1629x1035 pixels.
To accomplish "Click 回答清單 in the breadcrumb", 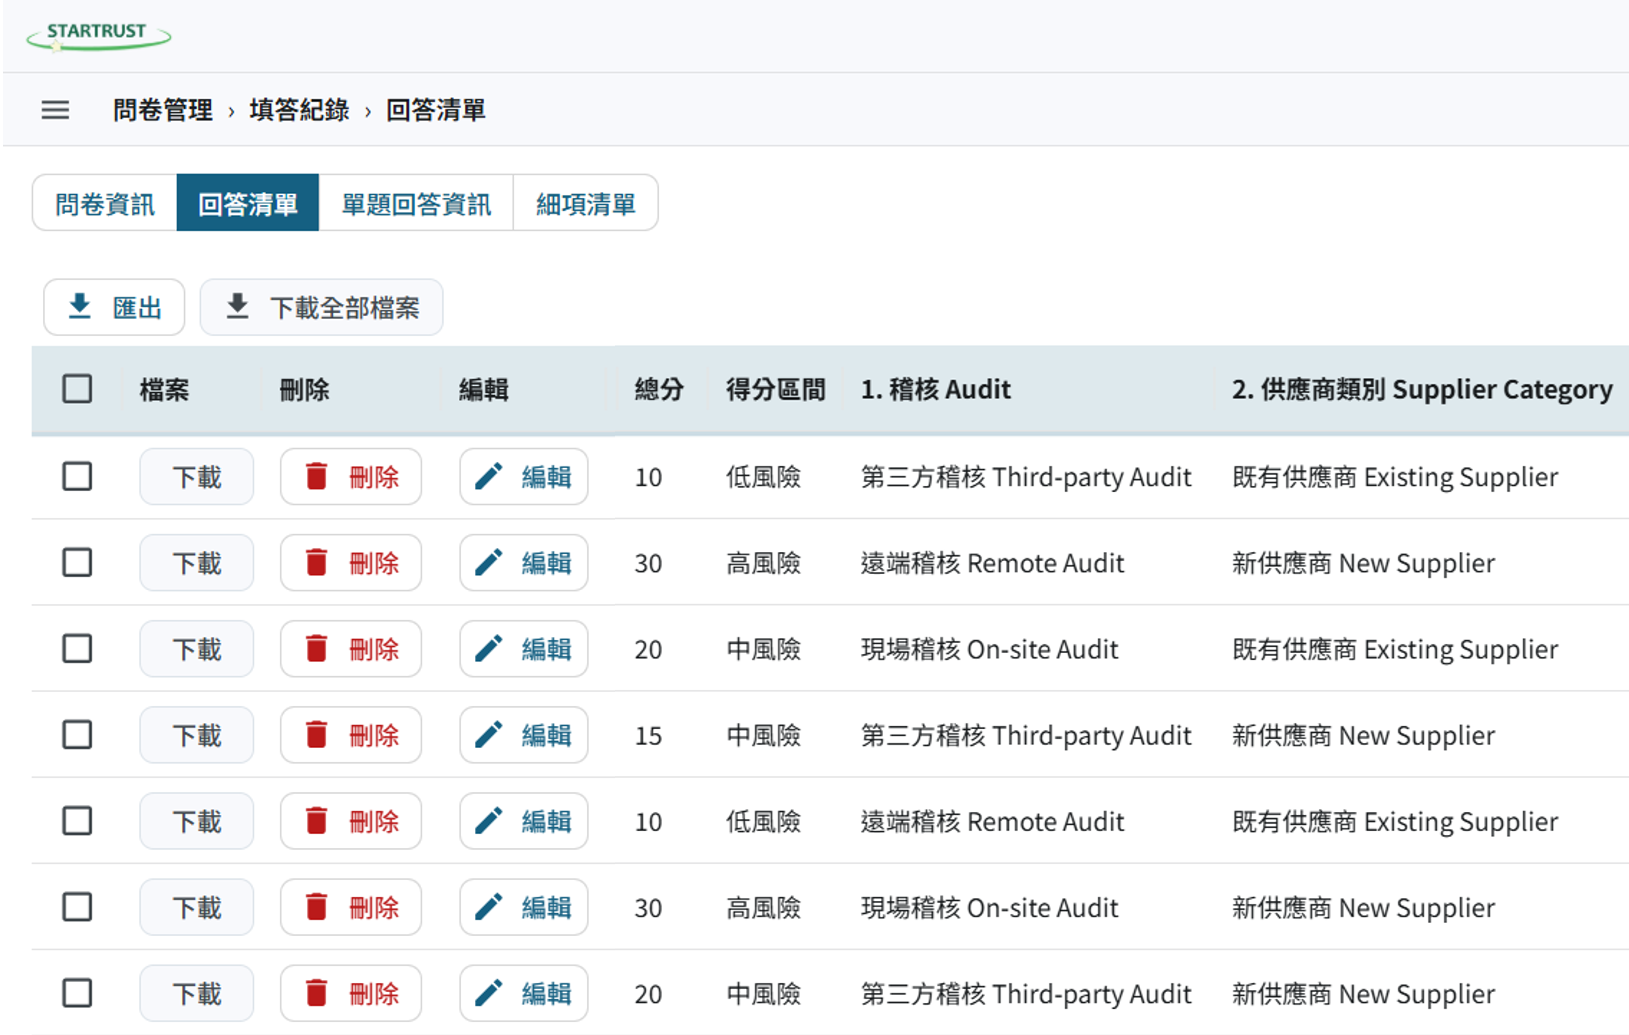I will tap(436, 110).
